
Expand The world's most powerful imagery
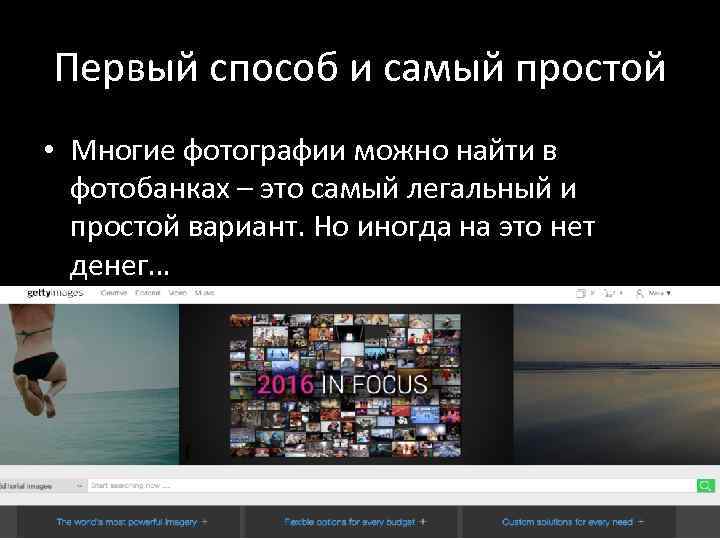[132, 522]
